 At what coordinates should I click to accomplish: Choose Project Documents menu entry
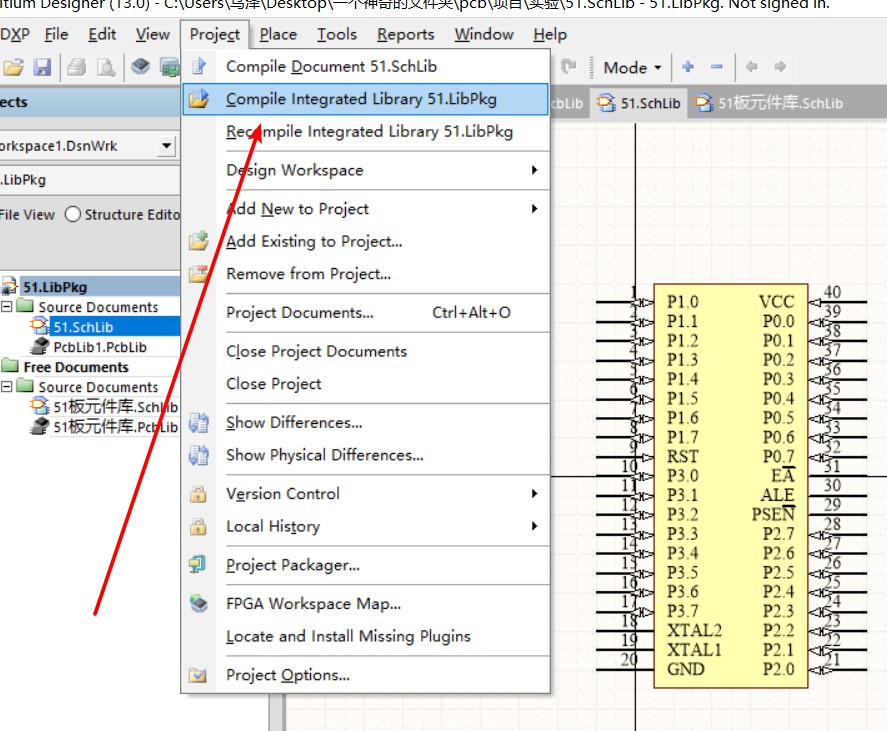(x=365, y=312)
